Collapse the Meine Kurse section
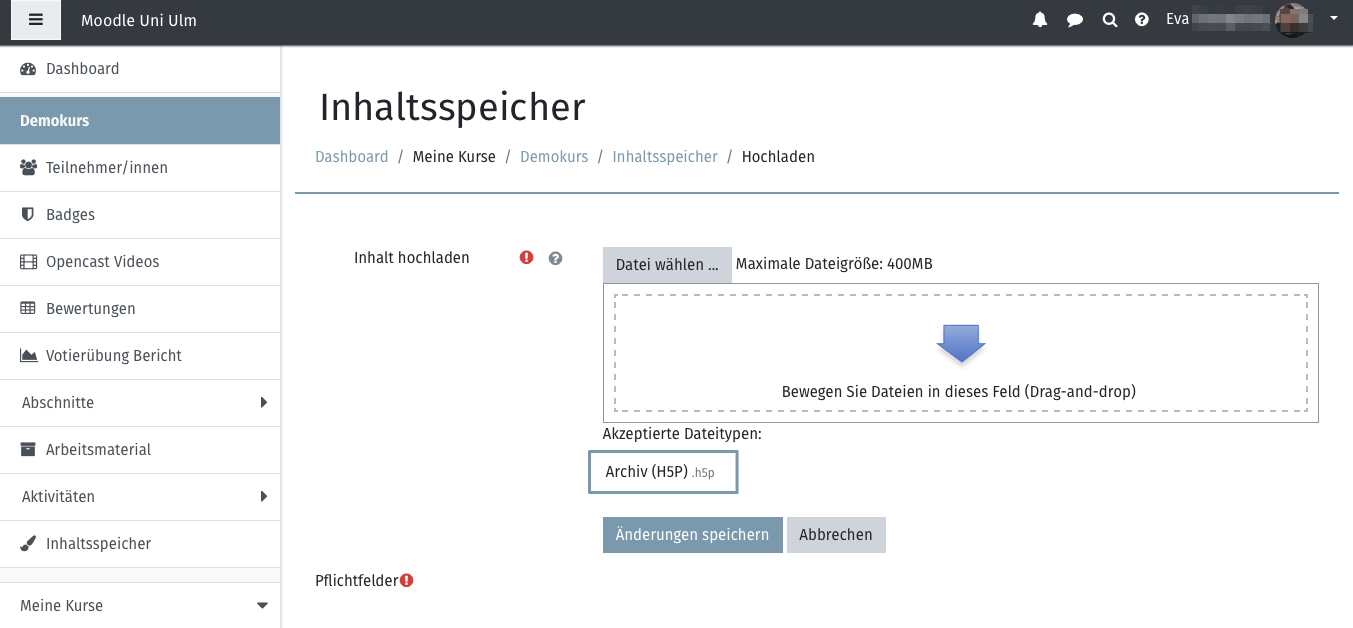 point(263,606)
